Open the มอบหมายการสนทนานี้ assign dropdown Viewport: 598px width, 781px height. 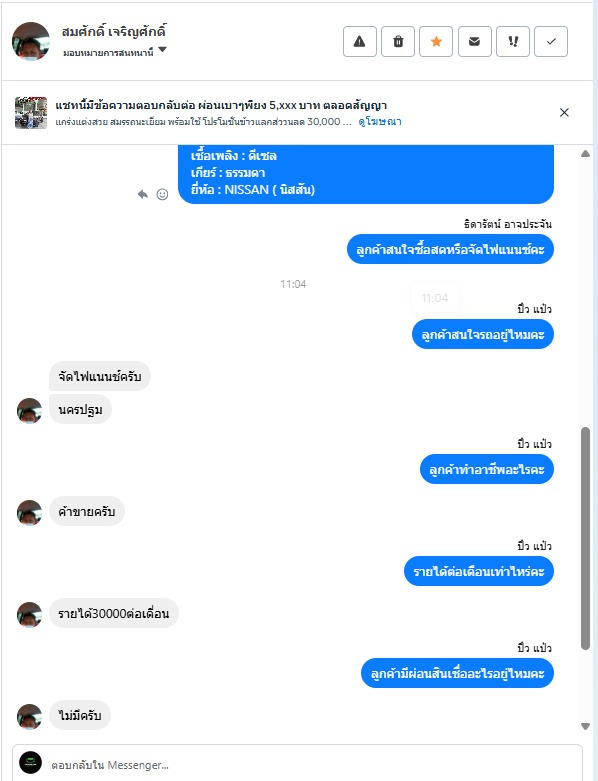tap(115, 52)
